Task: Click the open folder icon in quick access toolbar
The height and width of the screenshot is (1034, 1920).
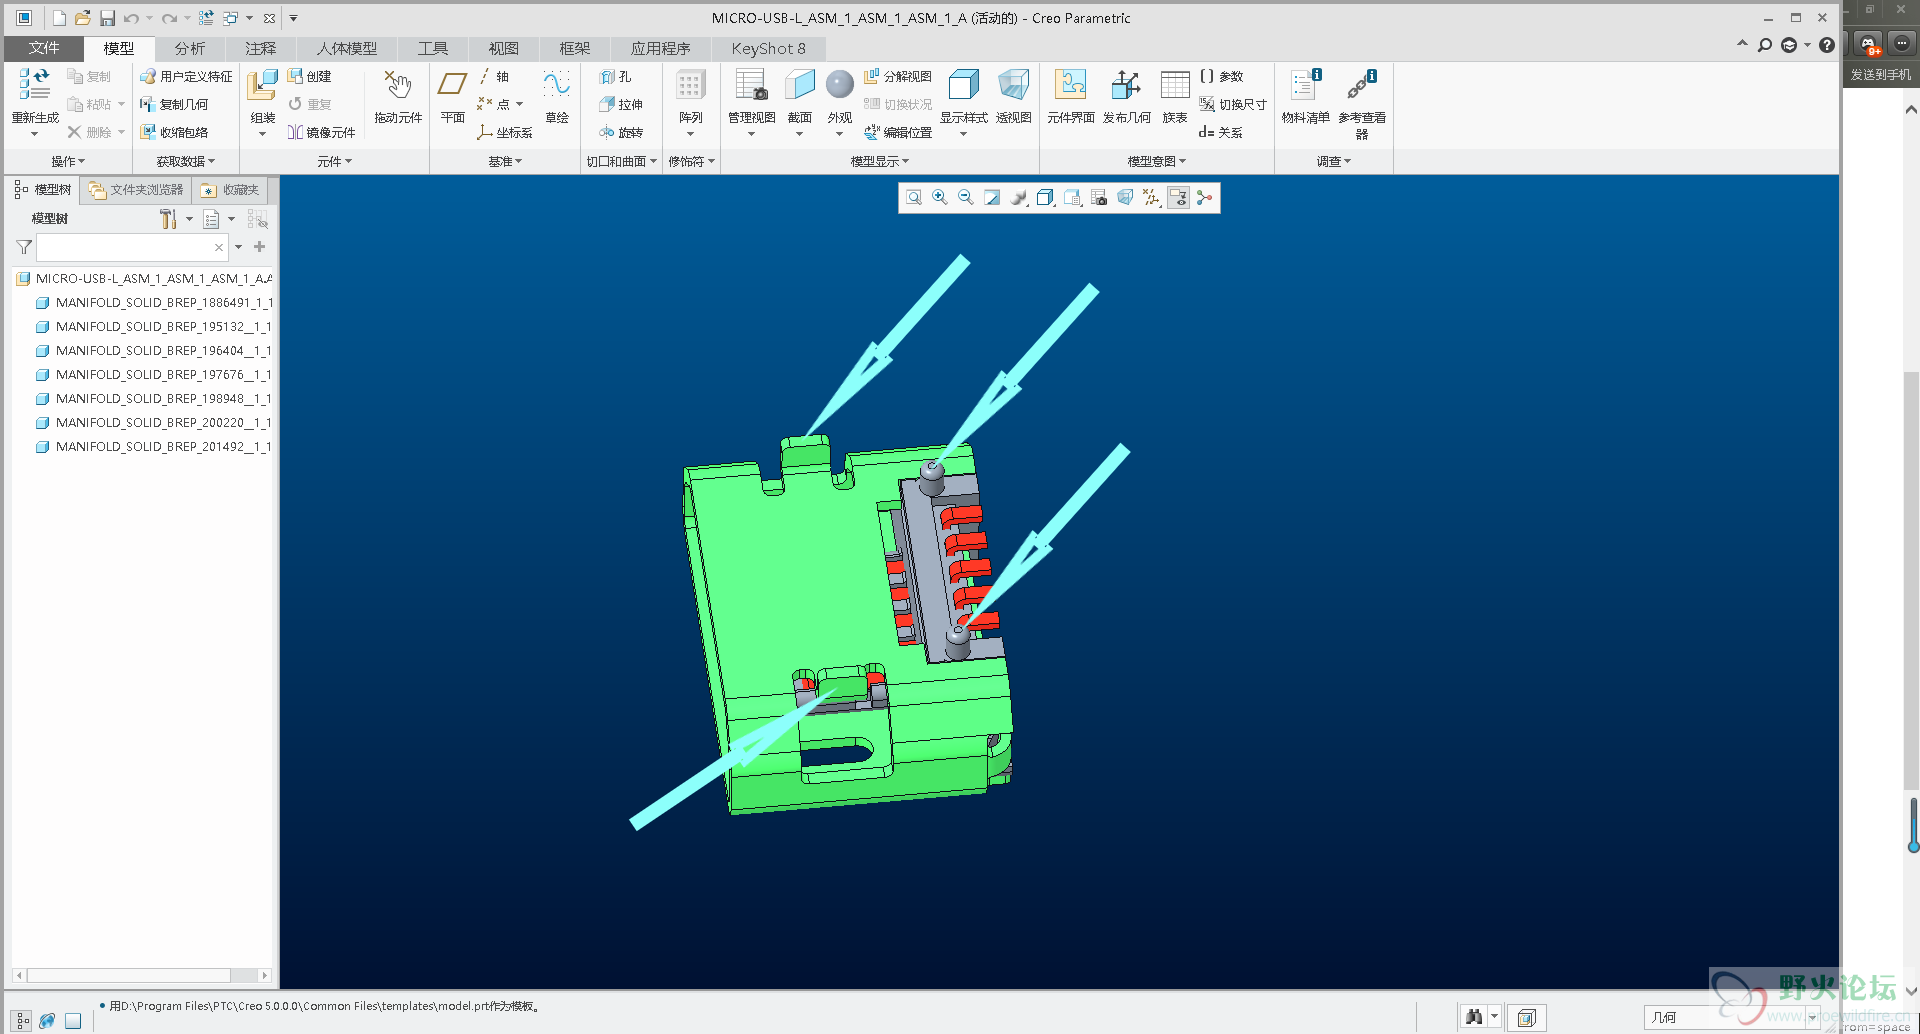Action: coord(82,18)
